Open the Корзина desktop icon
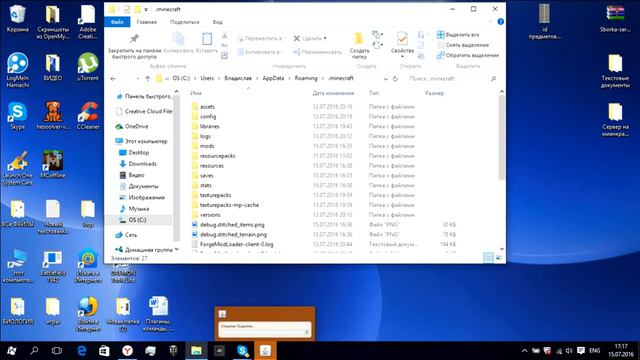640x360 pixels. click(x=18, y=19)
